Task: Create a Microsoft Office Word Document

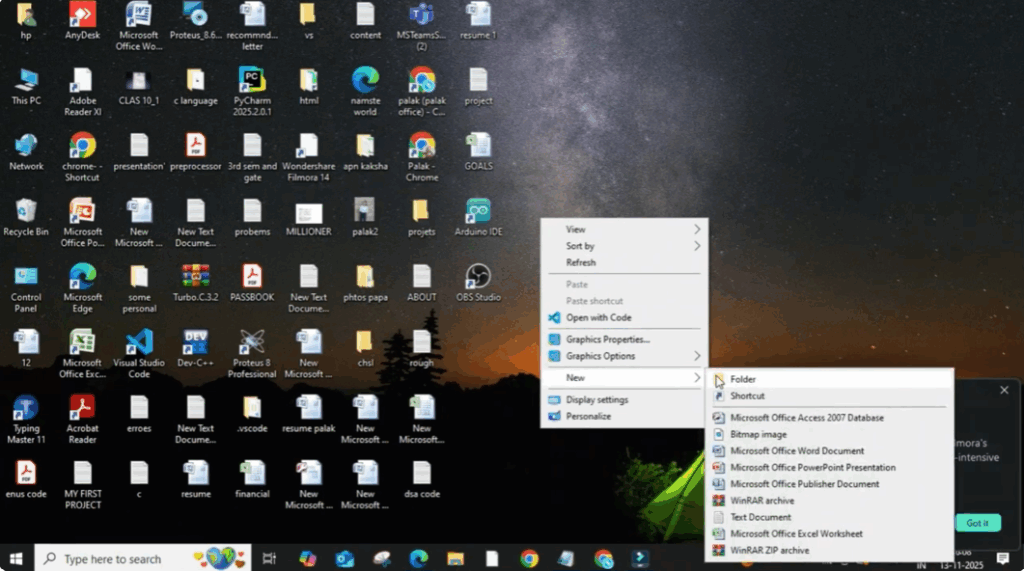Action: (829, 451)
